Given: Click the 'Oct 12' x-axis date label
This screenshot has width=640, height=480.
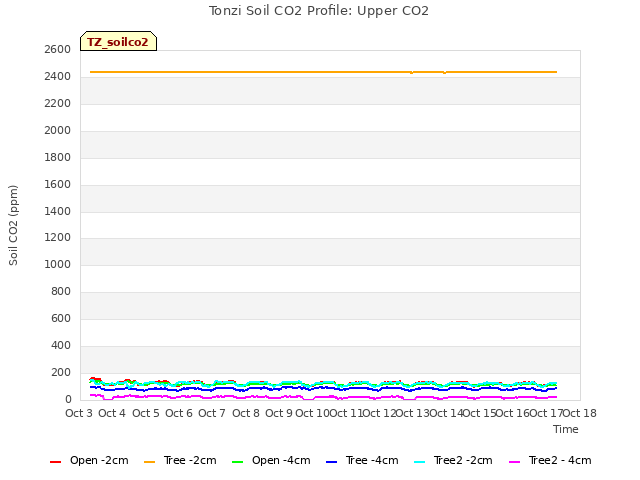Looking at the screenshot, I should 379,413.
